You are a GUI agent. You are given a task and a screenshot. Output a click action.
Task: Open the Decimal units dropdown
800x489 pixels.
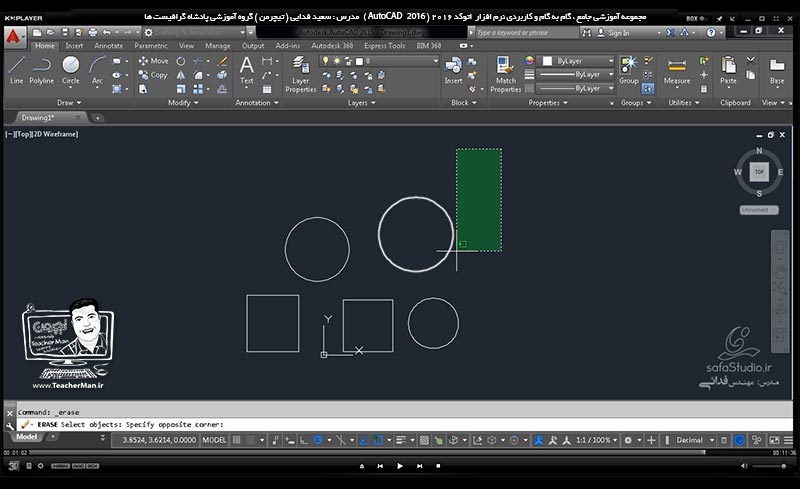(x=695, y=440)
